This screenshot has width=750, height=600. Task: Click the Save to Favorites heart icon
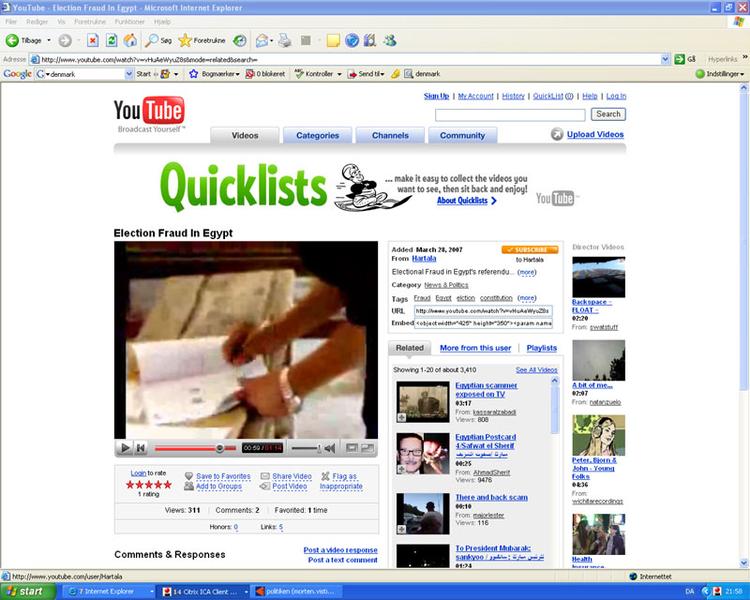(189, 476)
